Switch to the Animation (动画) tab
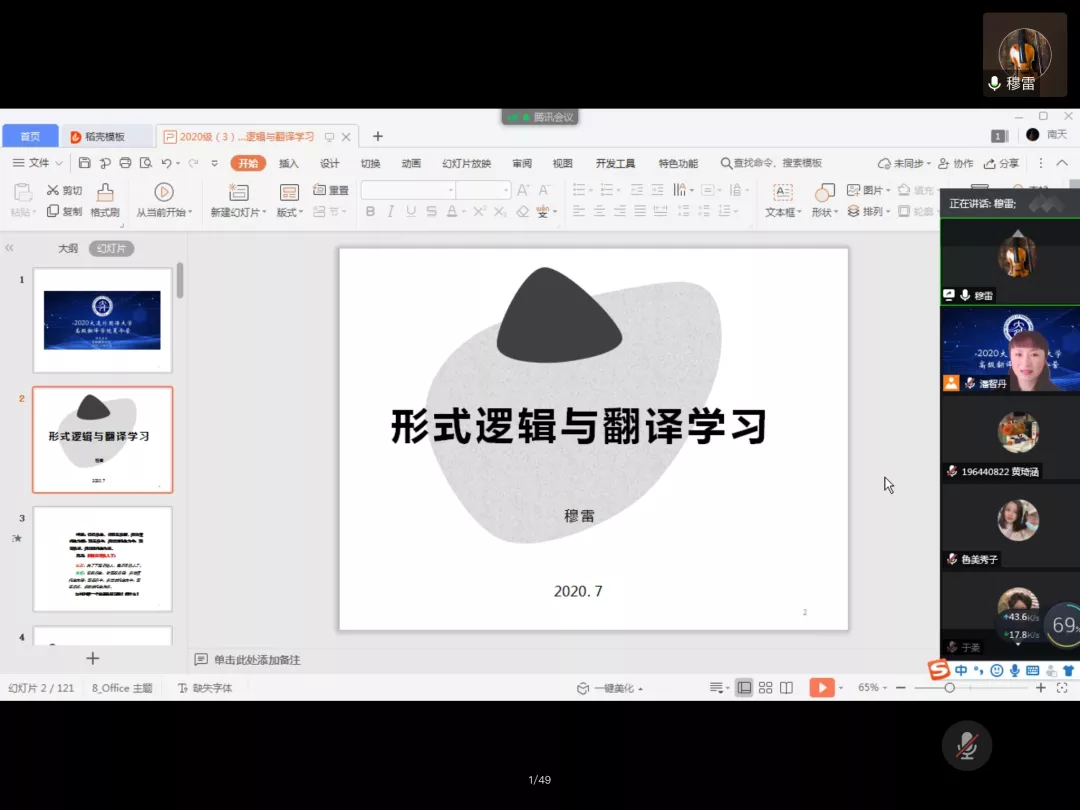1080x810 pixels. [411, 163]
